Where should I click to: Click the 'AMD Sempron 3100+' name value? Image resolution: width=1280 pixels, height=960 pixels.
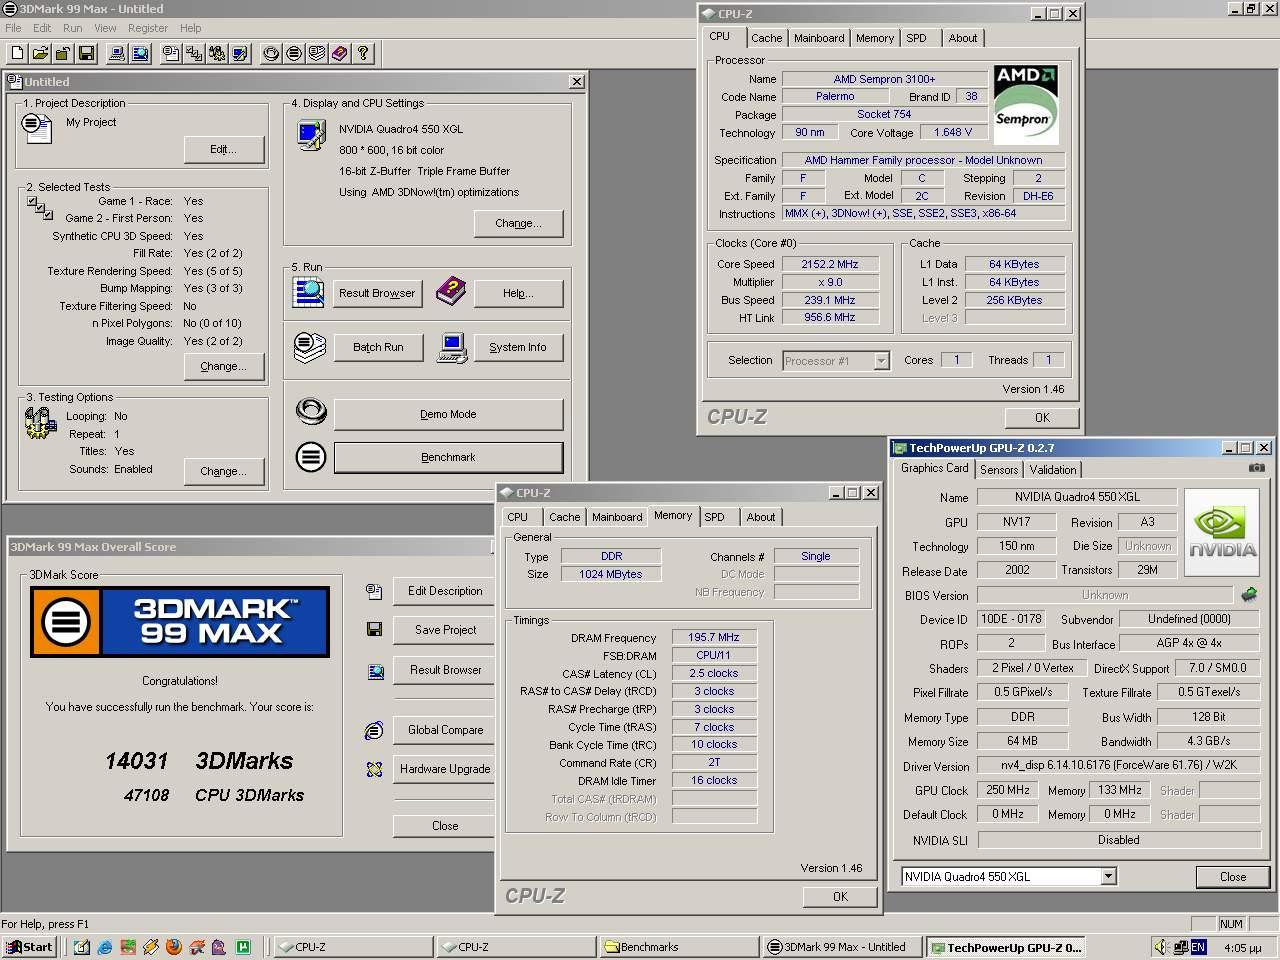884,79
